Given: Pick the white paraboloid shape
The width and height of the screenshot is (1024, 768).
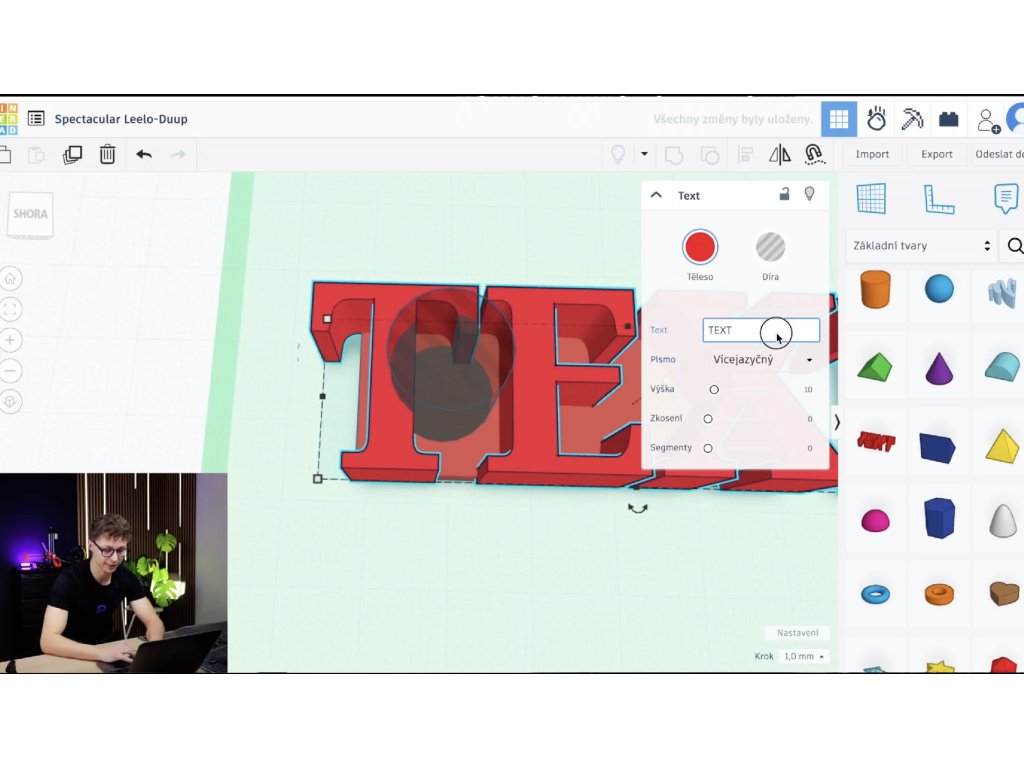Looking at the screenshot, I should click(x=1002, y=520).
